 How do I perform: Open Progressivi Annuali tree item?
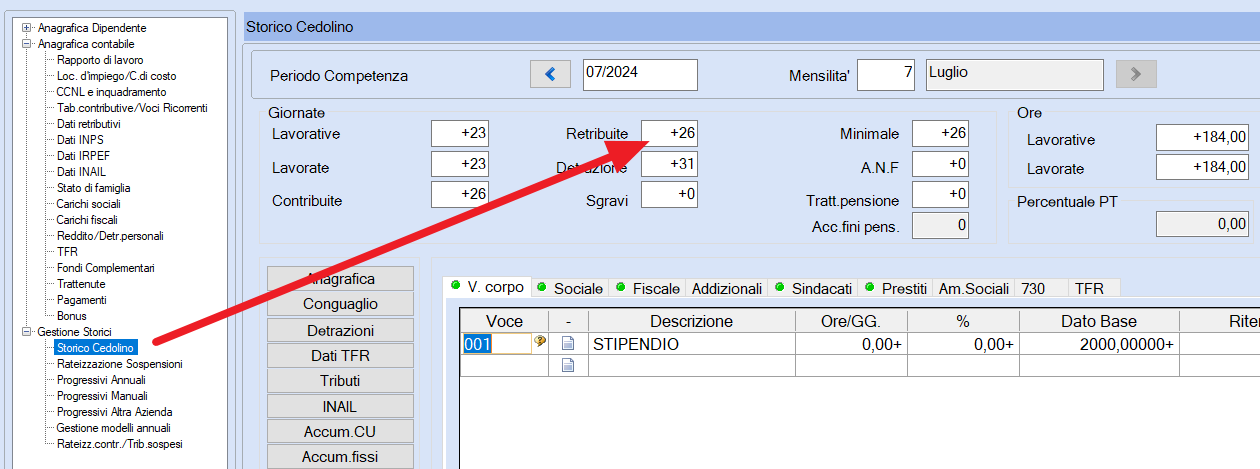pos(101,380)
